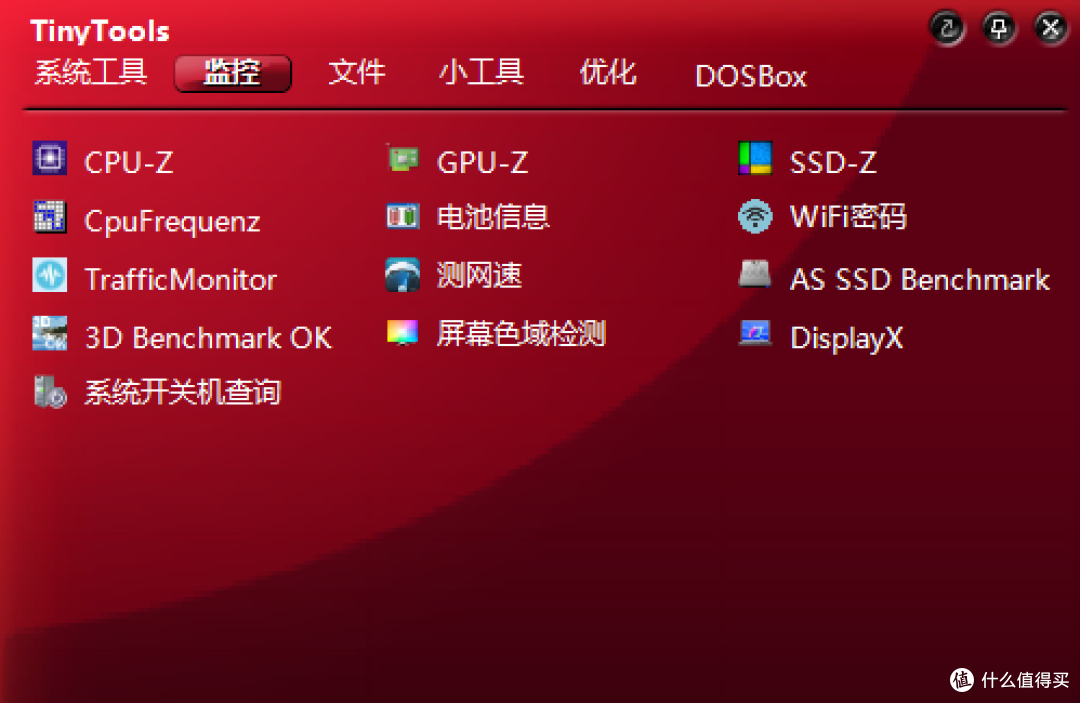1080x703 pixels.
Task: Open the TrafficMonitor icon
Action: (50, 275)
